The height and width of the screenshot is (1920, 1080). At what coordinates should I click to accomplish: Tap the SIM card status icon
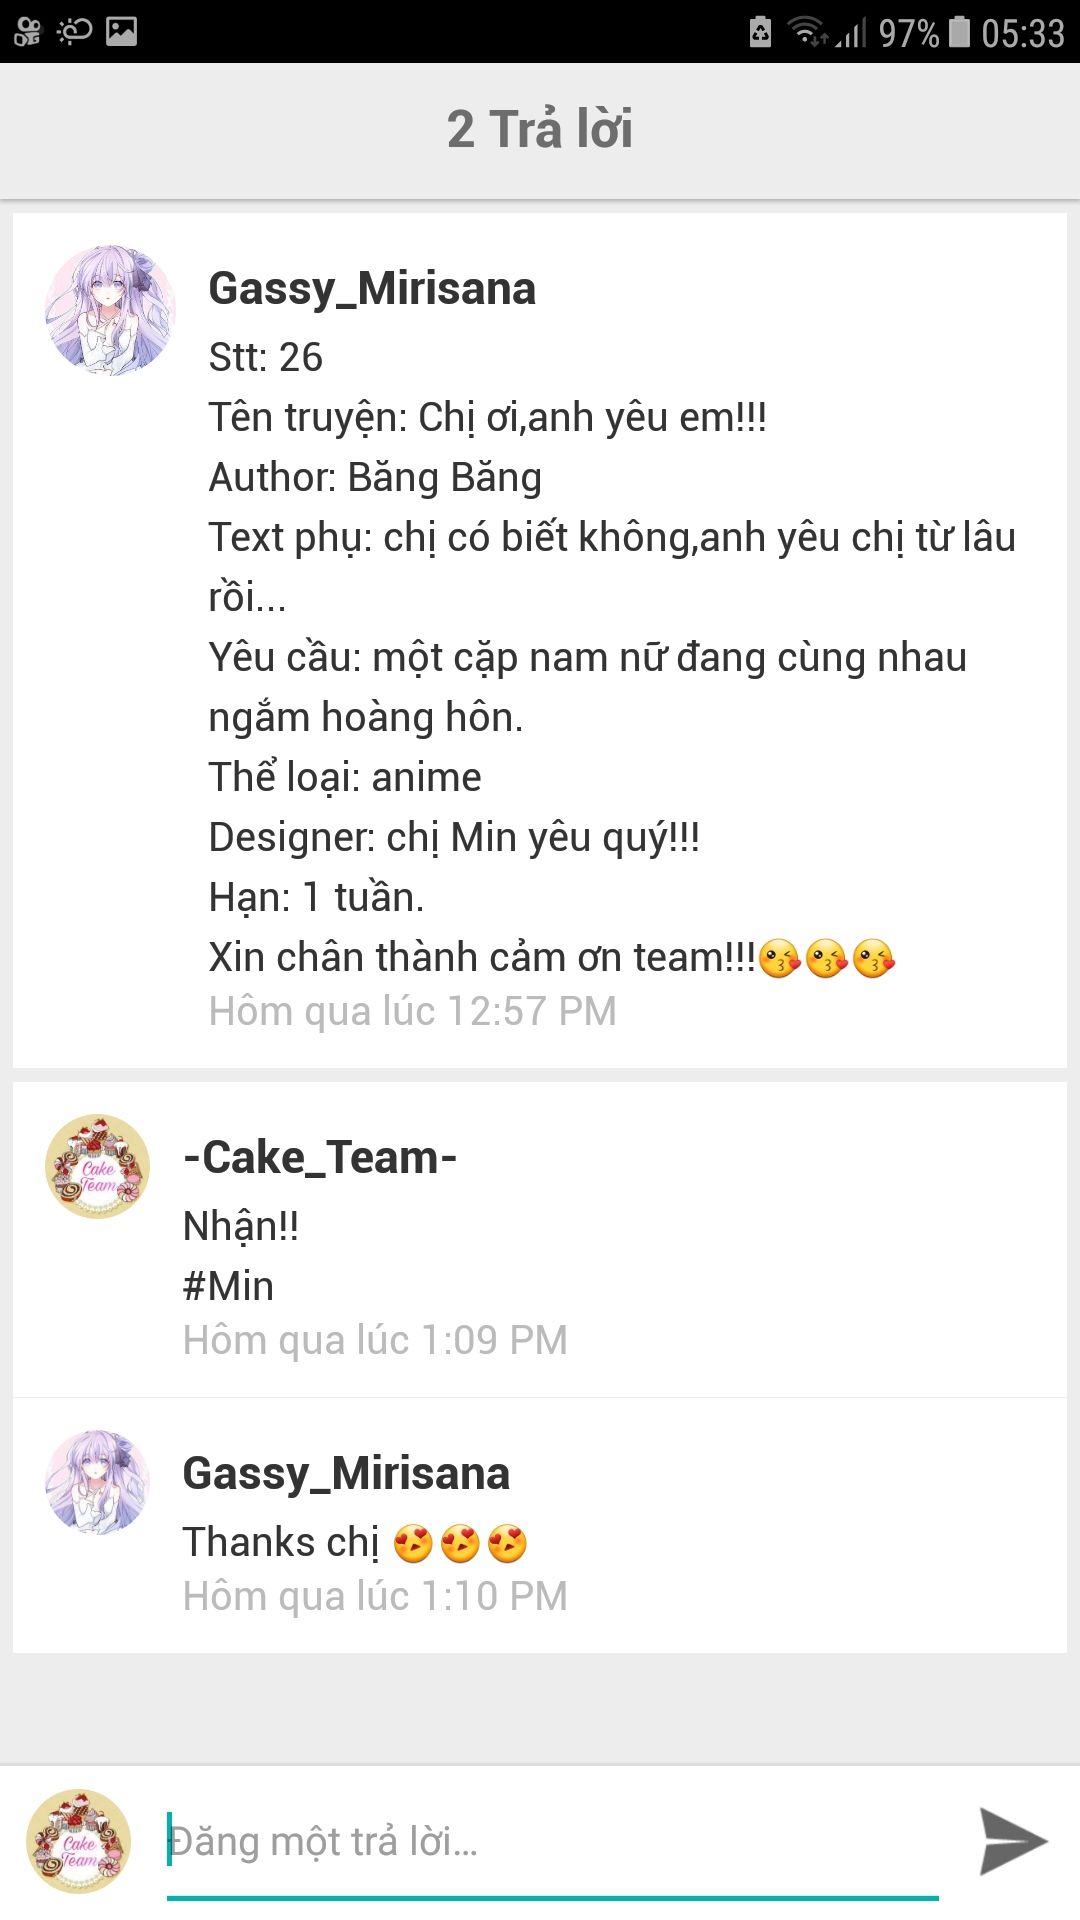[761, 32]
